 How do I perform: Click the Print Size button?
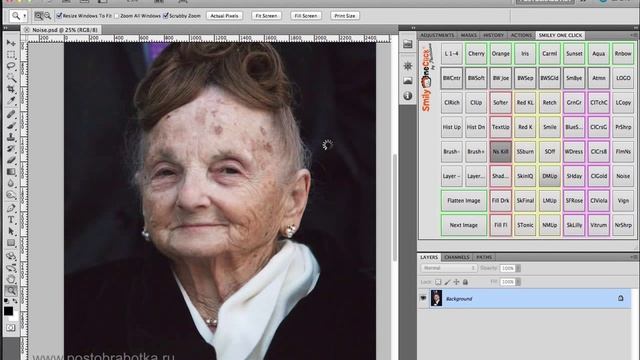coord(345,16)
